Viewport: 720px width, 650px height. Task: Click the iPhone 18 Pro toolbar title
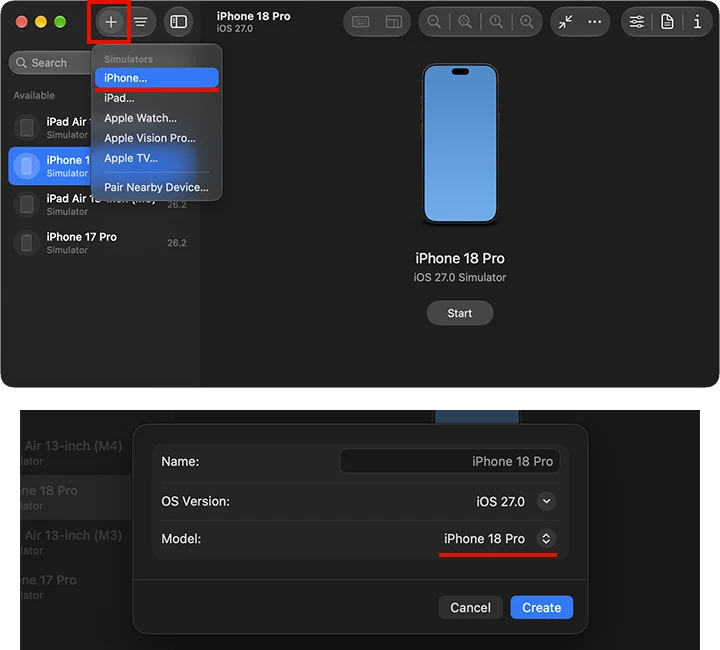click(253, 17)
